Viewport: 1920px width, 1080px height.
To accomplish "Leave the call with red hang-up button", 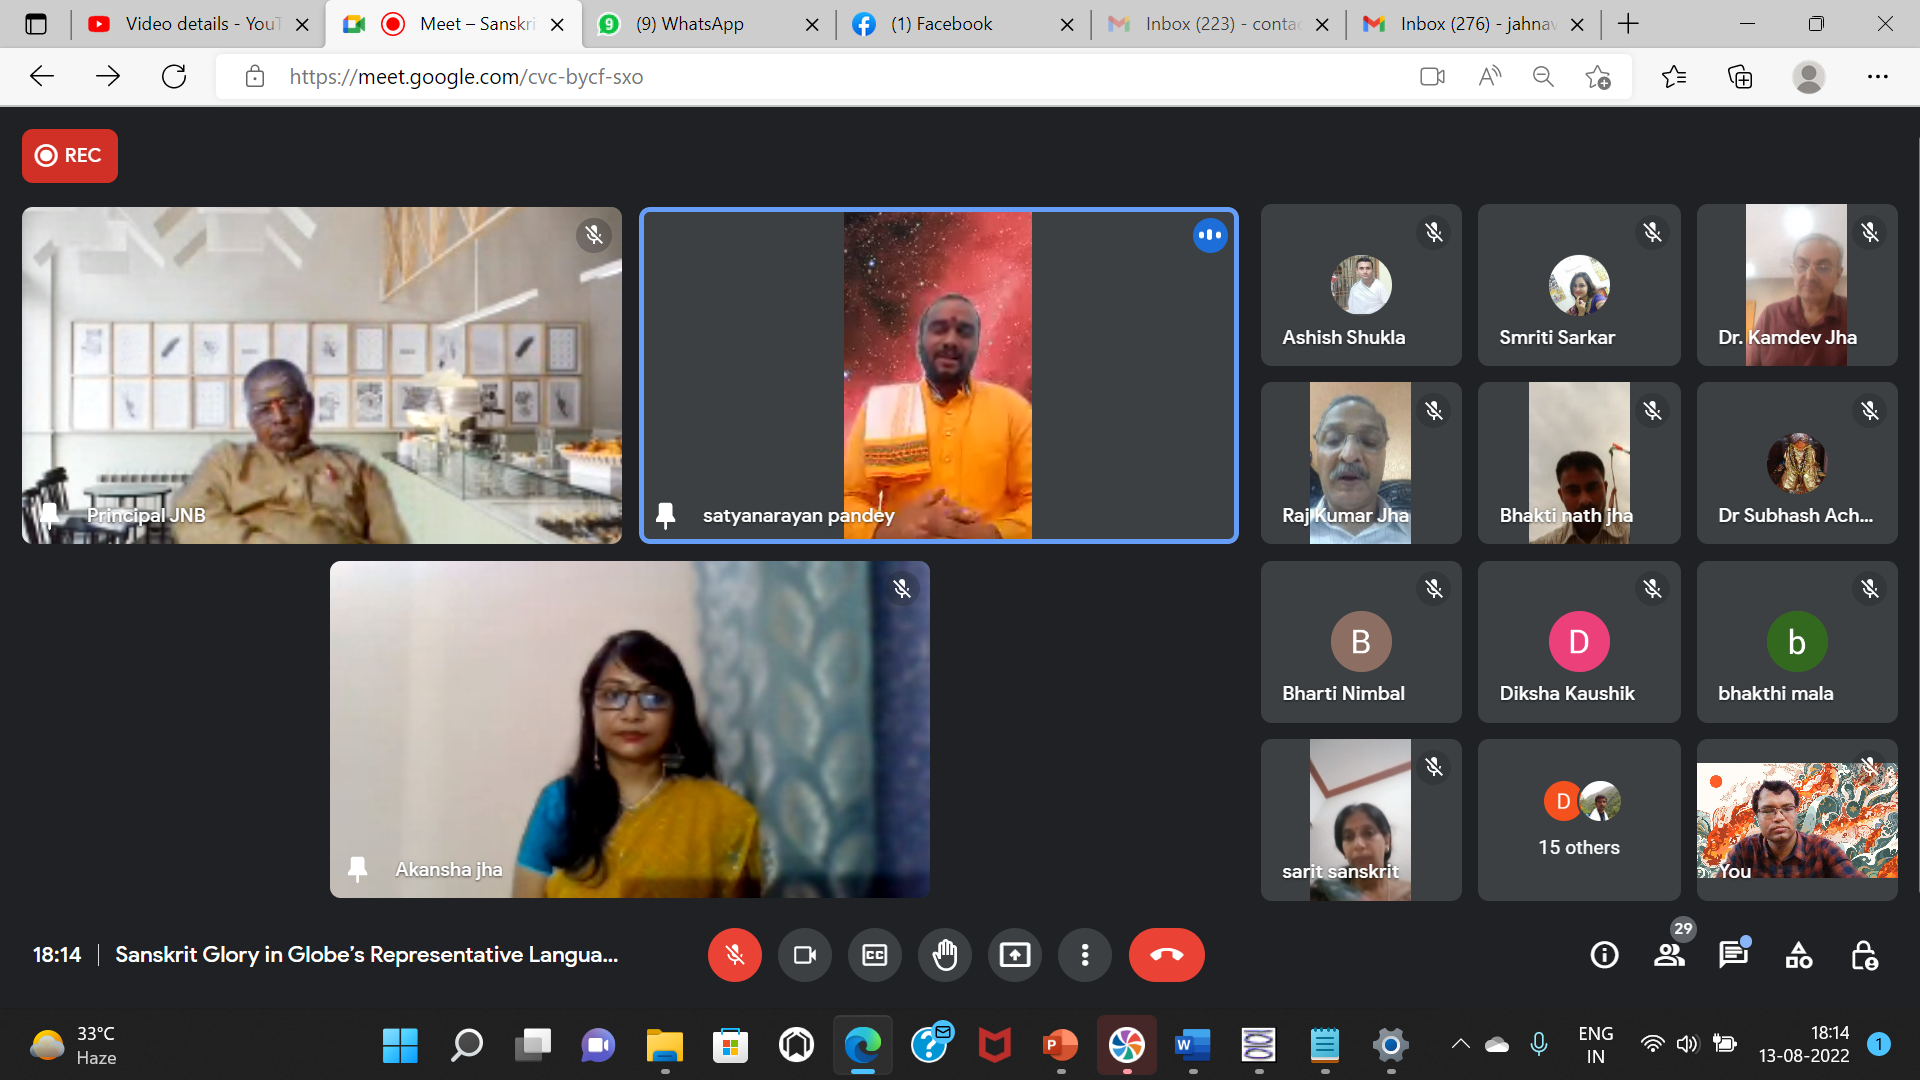I will click(x=1166, y=955).
